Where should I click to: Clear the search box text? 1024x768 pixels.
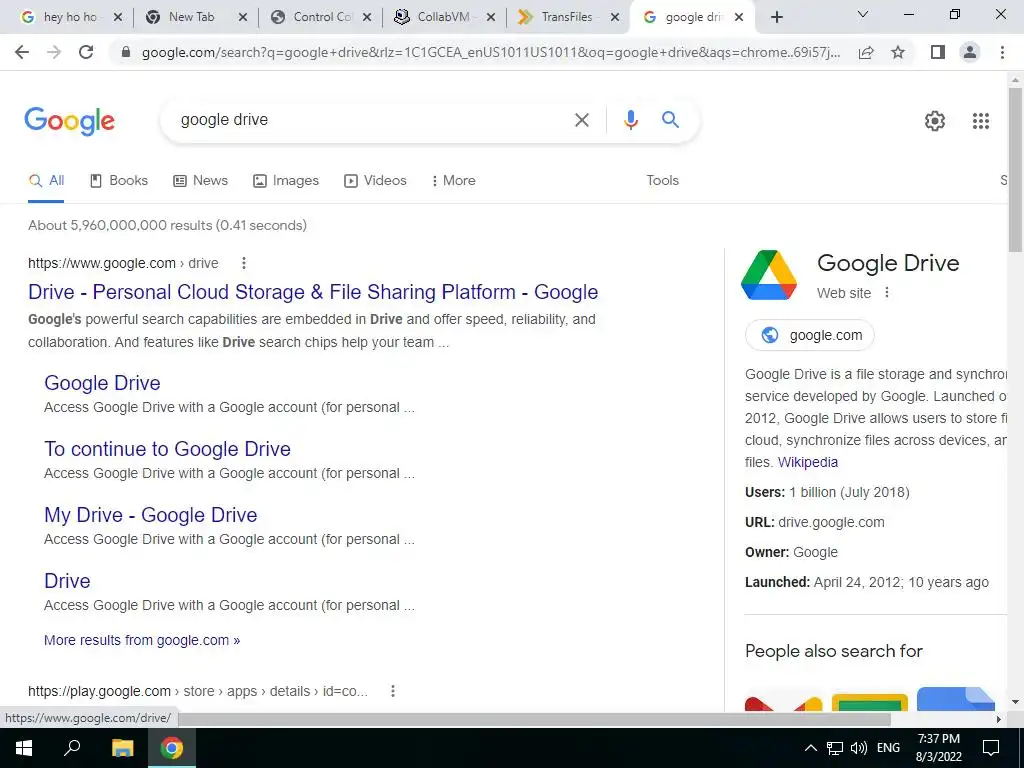click(x=581, y=120)
